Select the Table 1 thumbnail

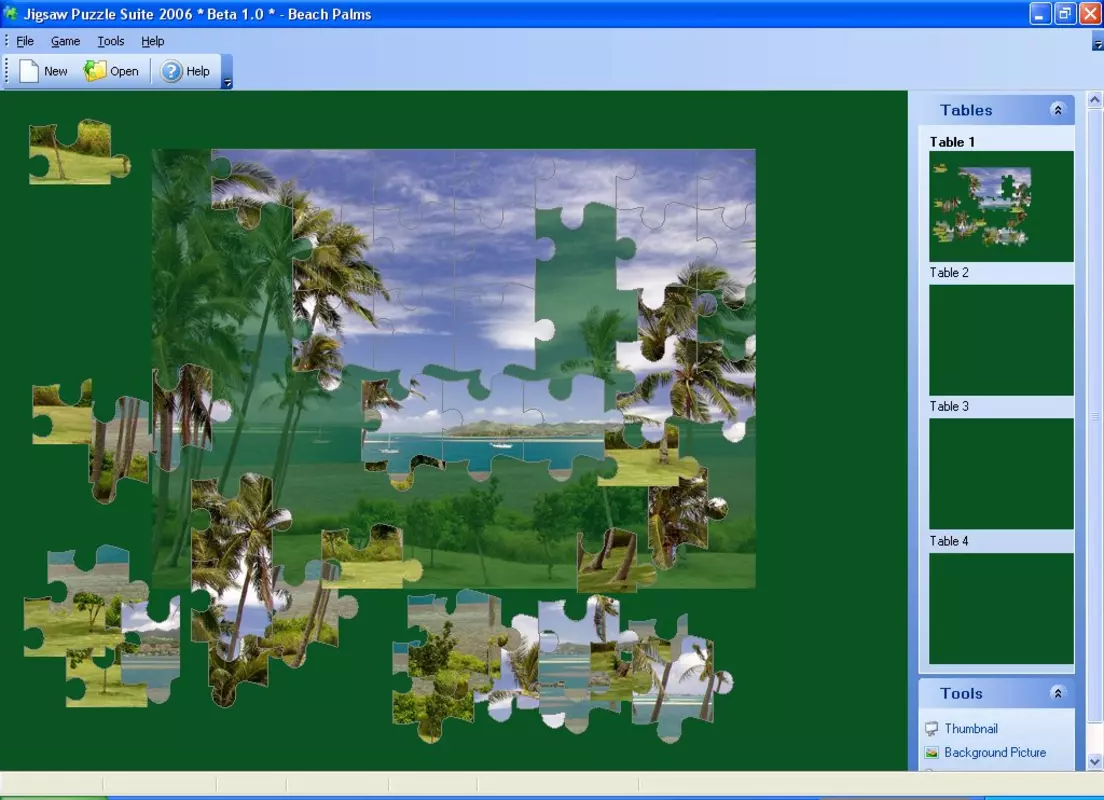click(1000, 206)
